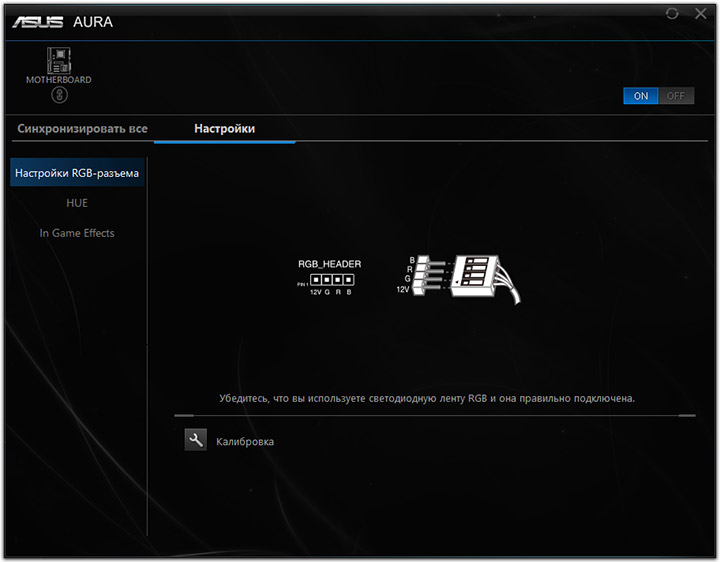Click the text starting with 'Убедитесь, что вы используете'
This screenshot has width=720, height=562.
click(x=427, y=398)
